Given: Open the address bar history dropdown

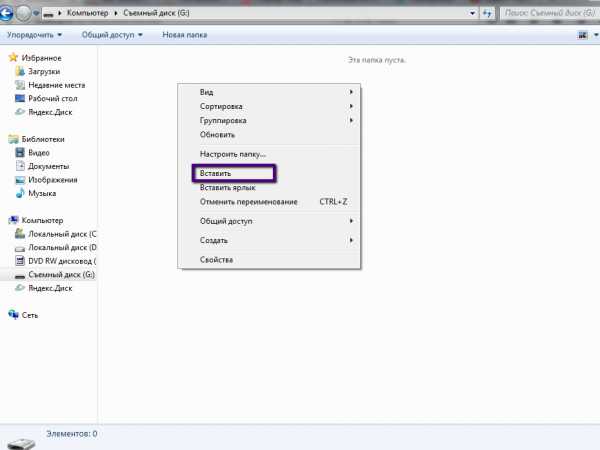Looking at the screenshot, I should click(472, 13).
